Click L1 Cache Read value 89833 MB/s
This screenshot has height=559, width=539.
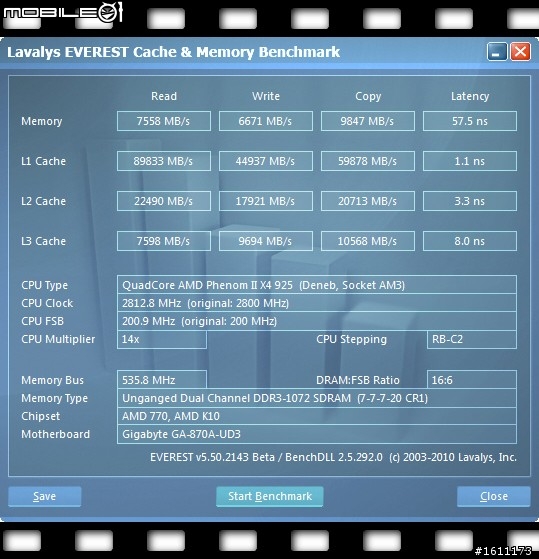(x=164, y=161)
